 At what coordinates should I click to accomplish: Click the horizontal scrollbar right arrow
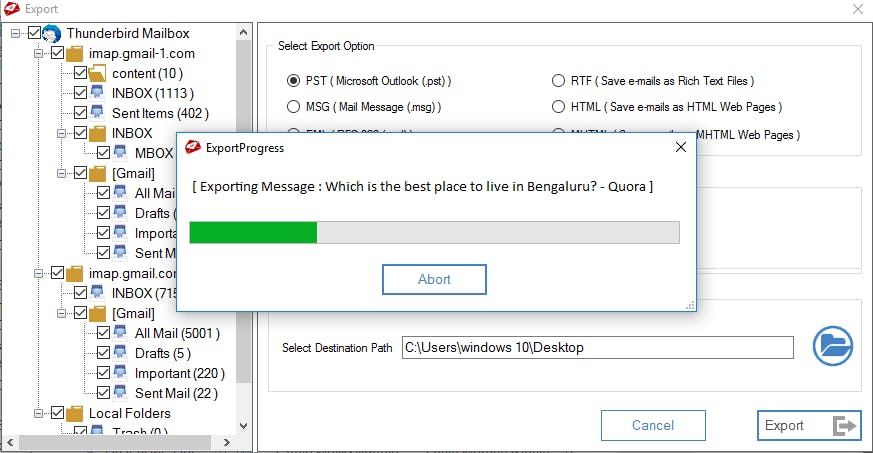(227, 442)
